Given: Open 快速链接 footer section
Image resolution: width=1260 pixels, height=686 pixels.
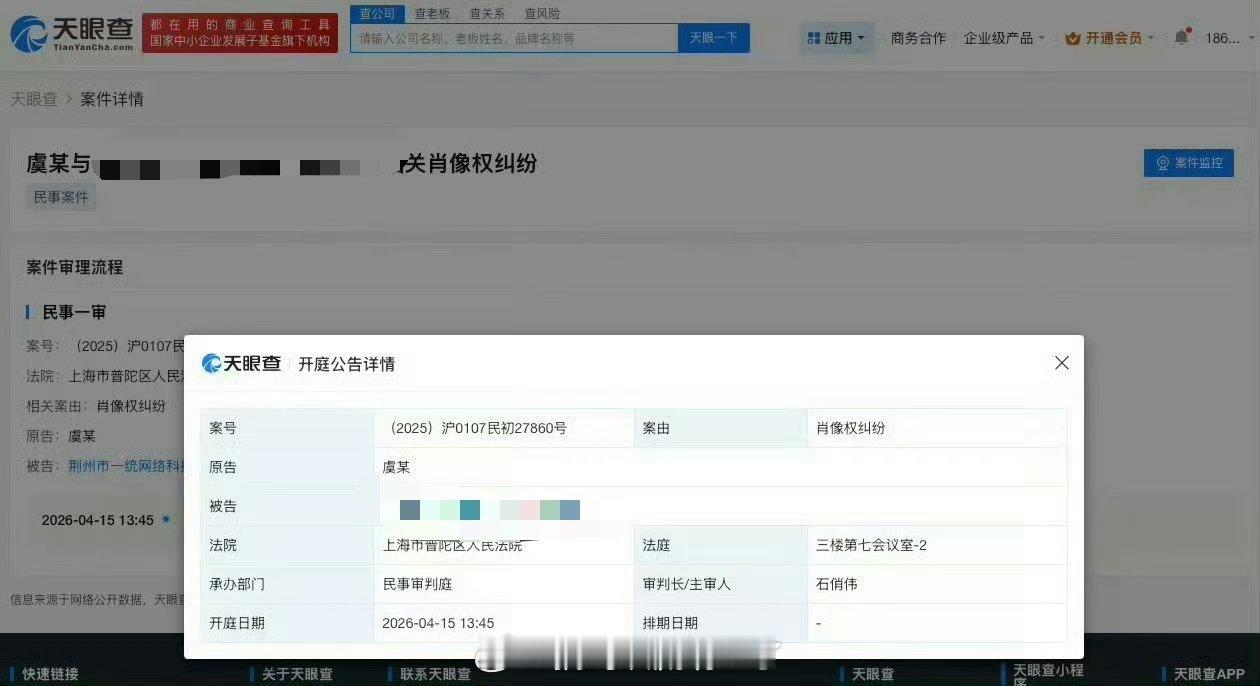Looking at the screenshot, I should [51, 675].
